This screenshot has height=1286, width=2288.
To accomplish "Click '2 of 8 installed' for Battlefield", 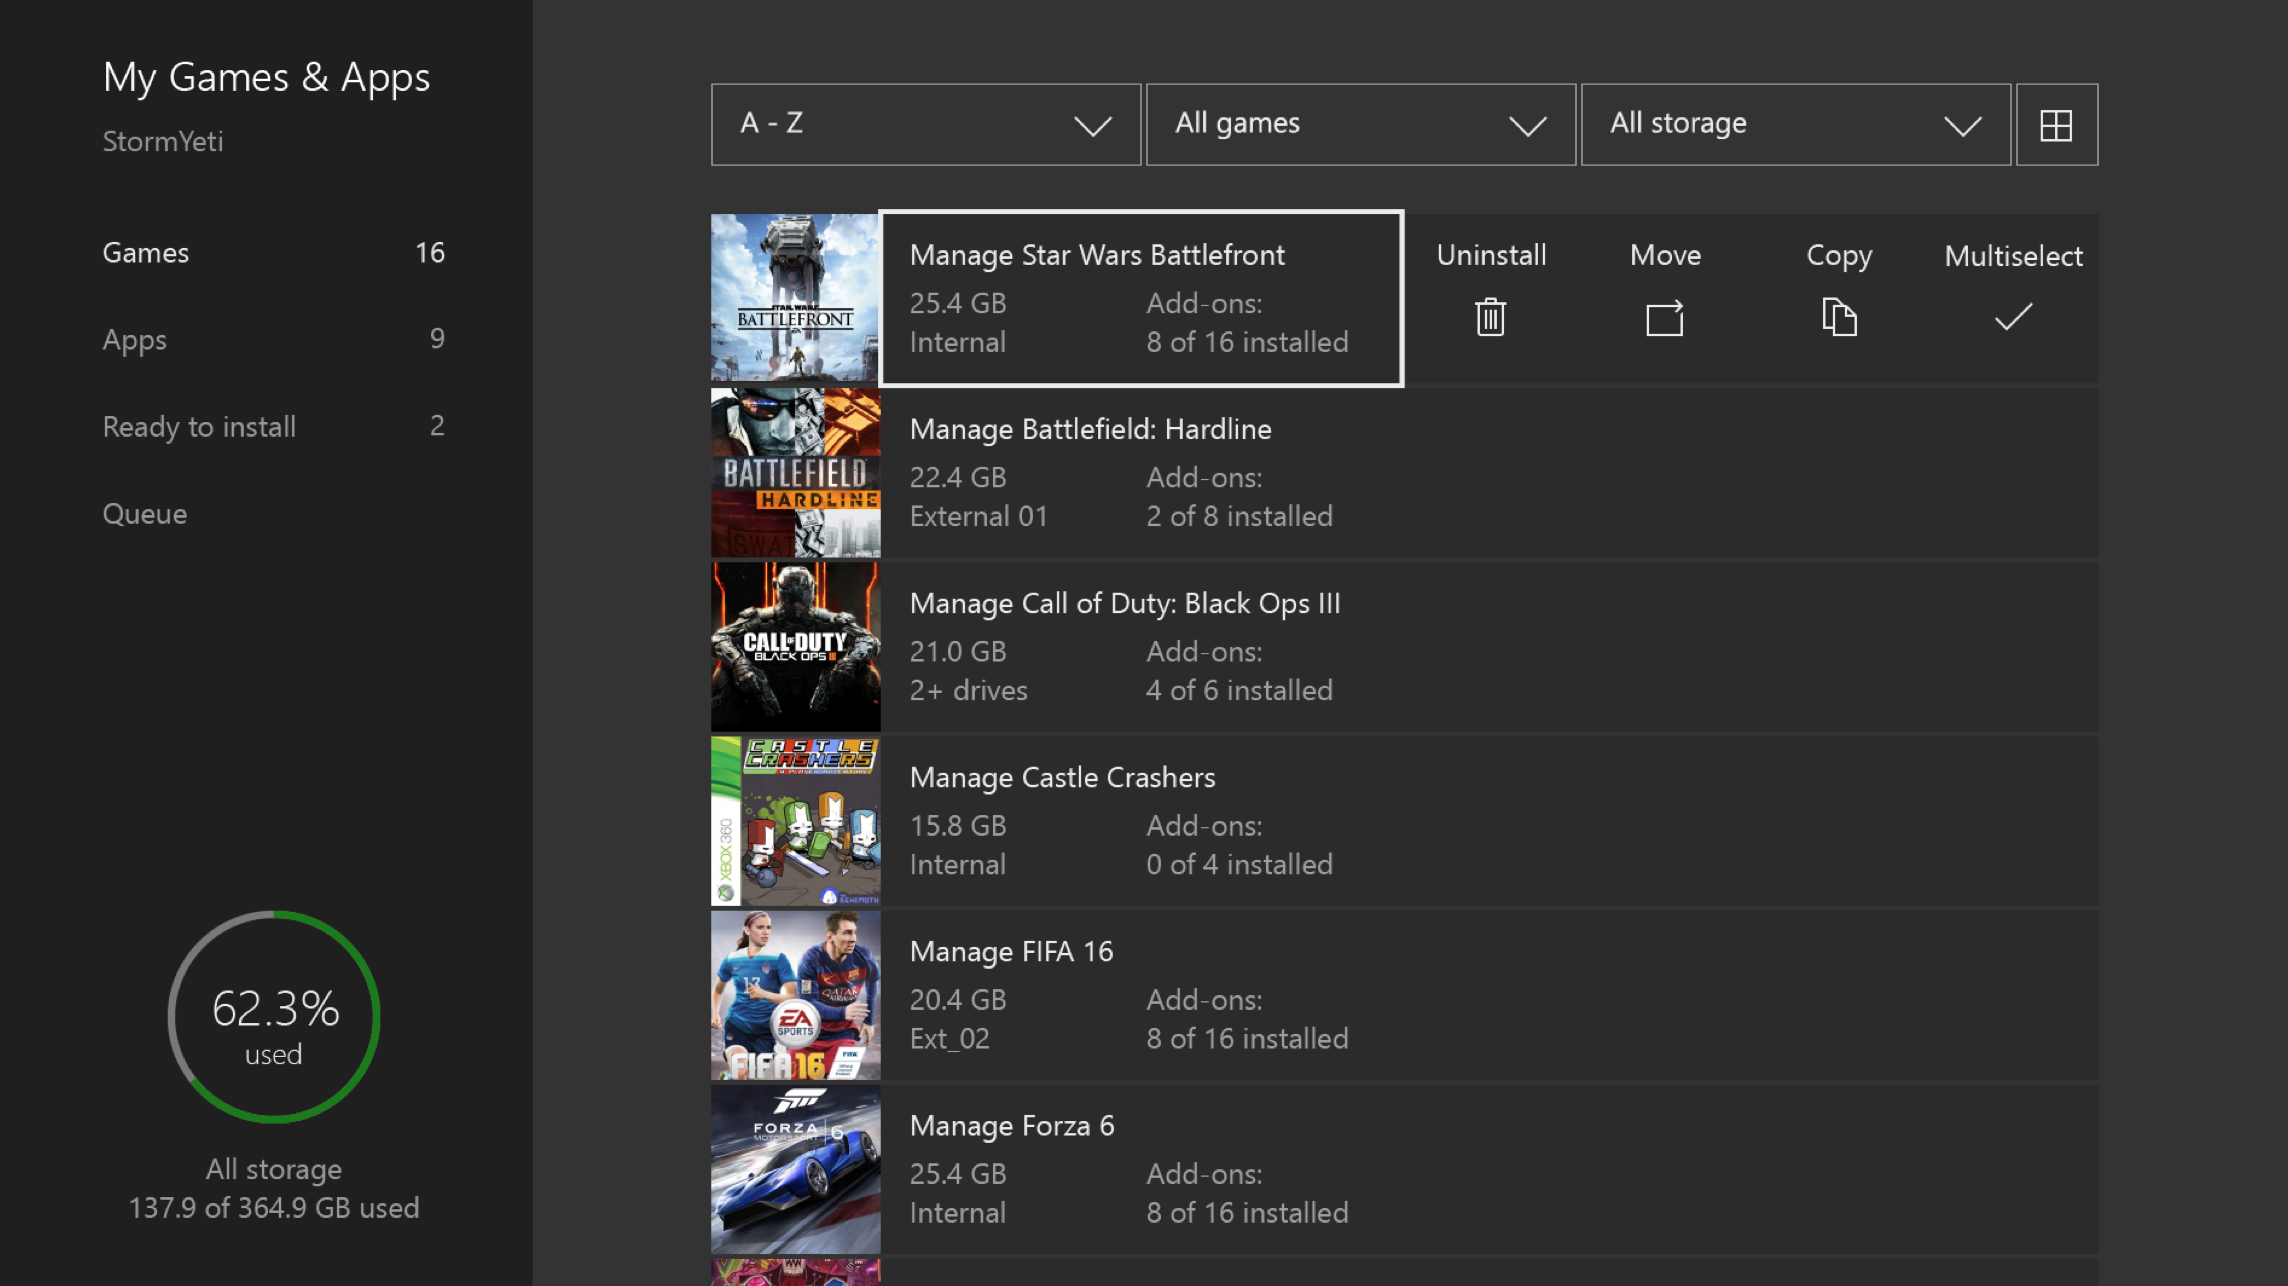I will [1239, 516].
